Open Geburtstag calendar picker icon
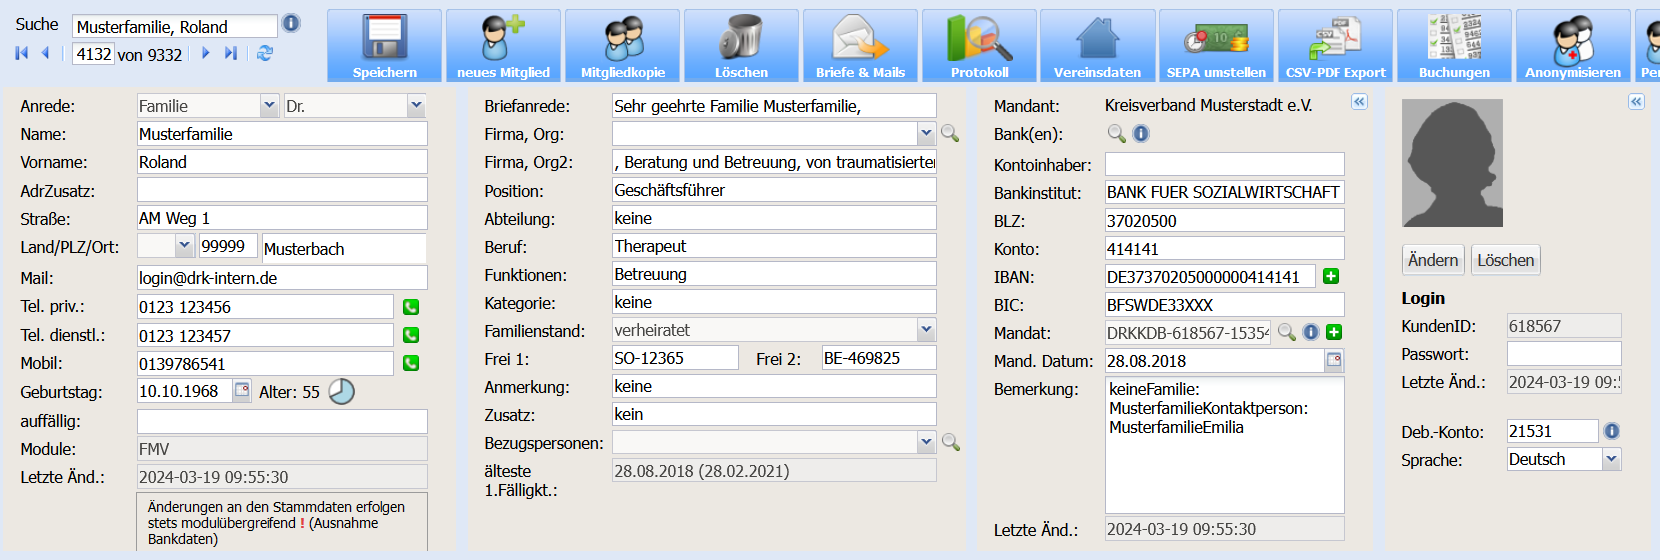Image resolution: width=1660 pixels, height=560 pixels. point(242,390)
